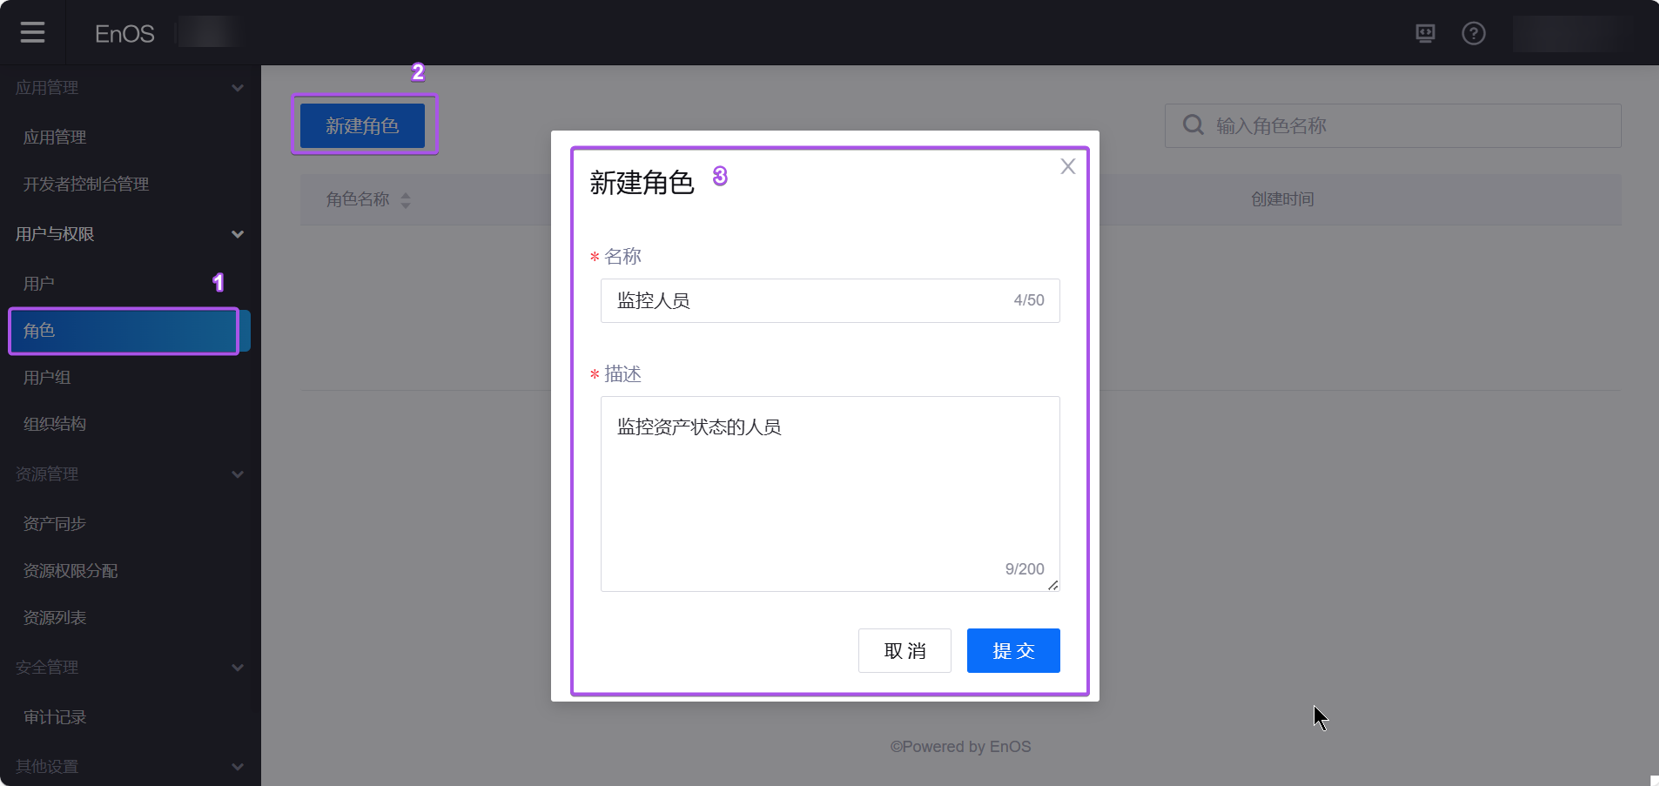The width and height of the screenshot is (1659, 786).
Task: Collapse the 用户与权限 section chevron
Action: pyautogui.click(x=237, y=234)
